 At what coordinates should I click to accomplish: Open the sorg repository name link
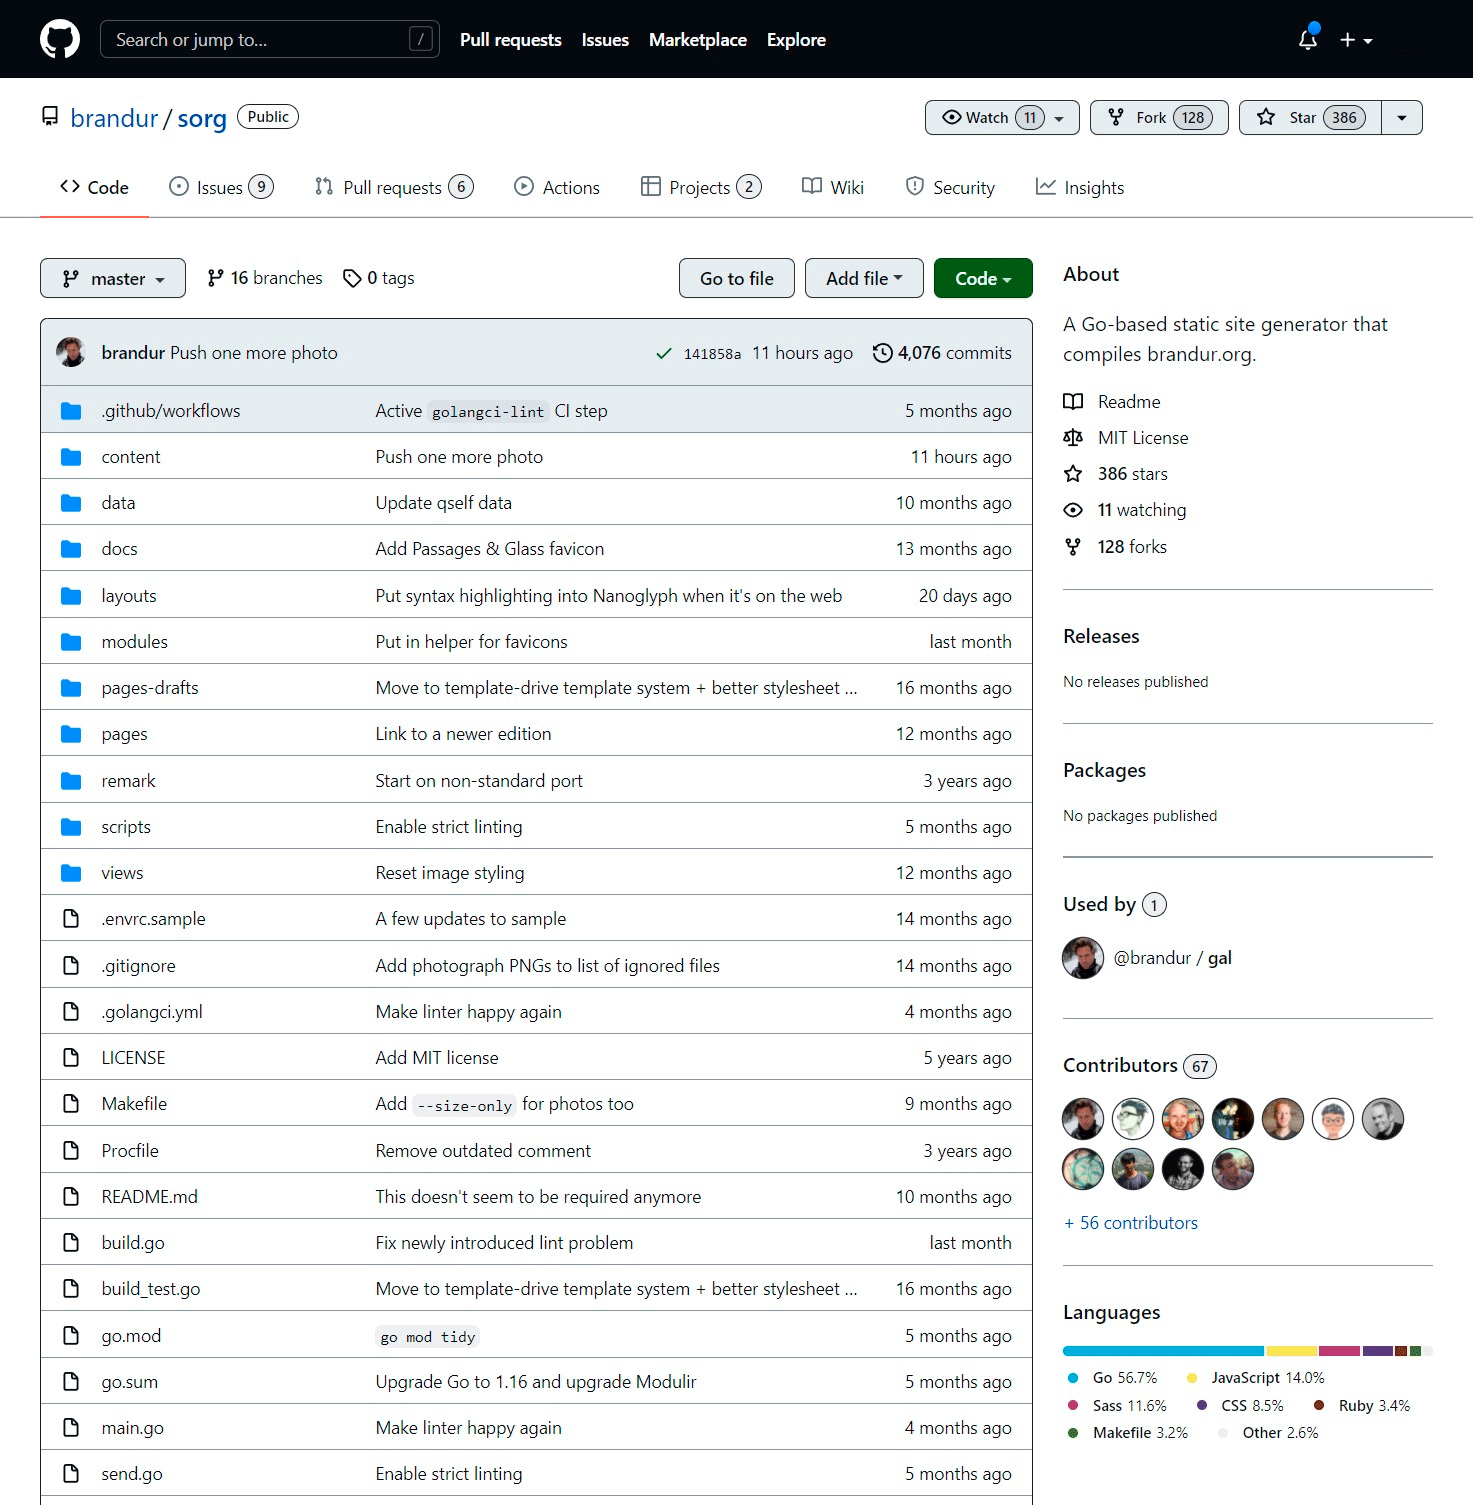pos(202,119)
